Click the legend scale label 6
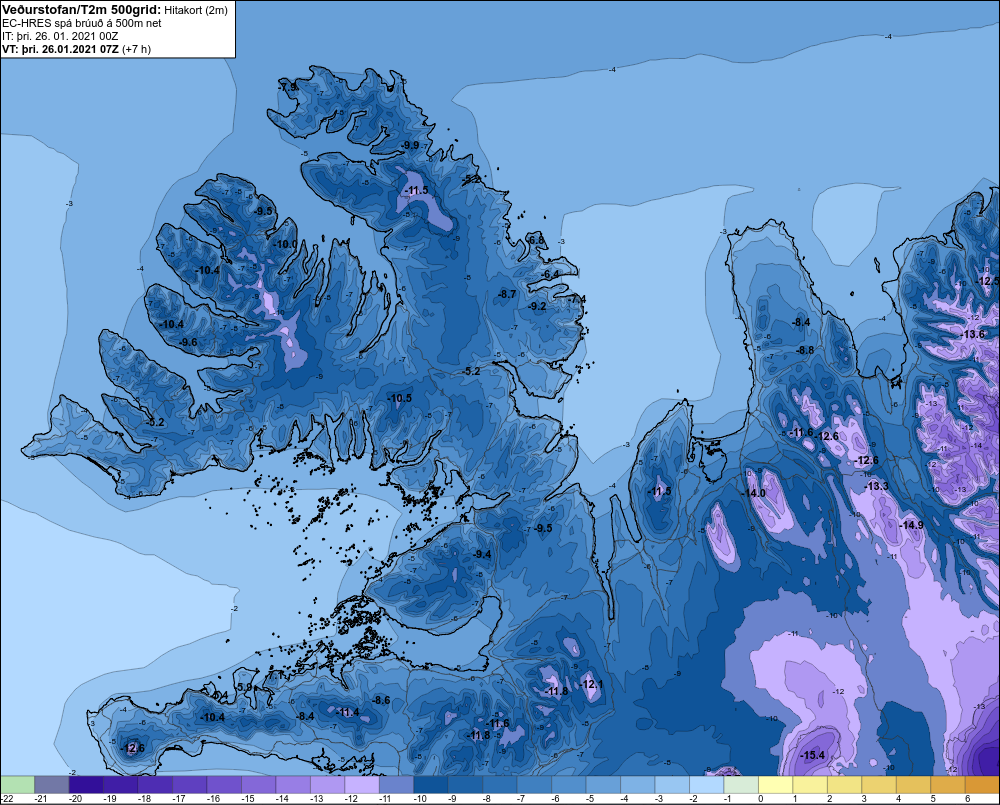The width and height of the screenshot is (1000, 805). (967, 799)
